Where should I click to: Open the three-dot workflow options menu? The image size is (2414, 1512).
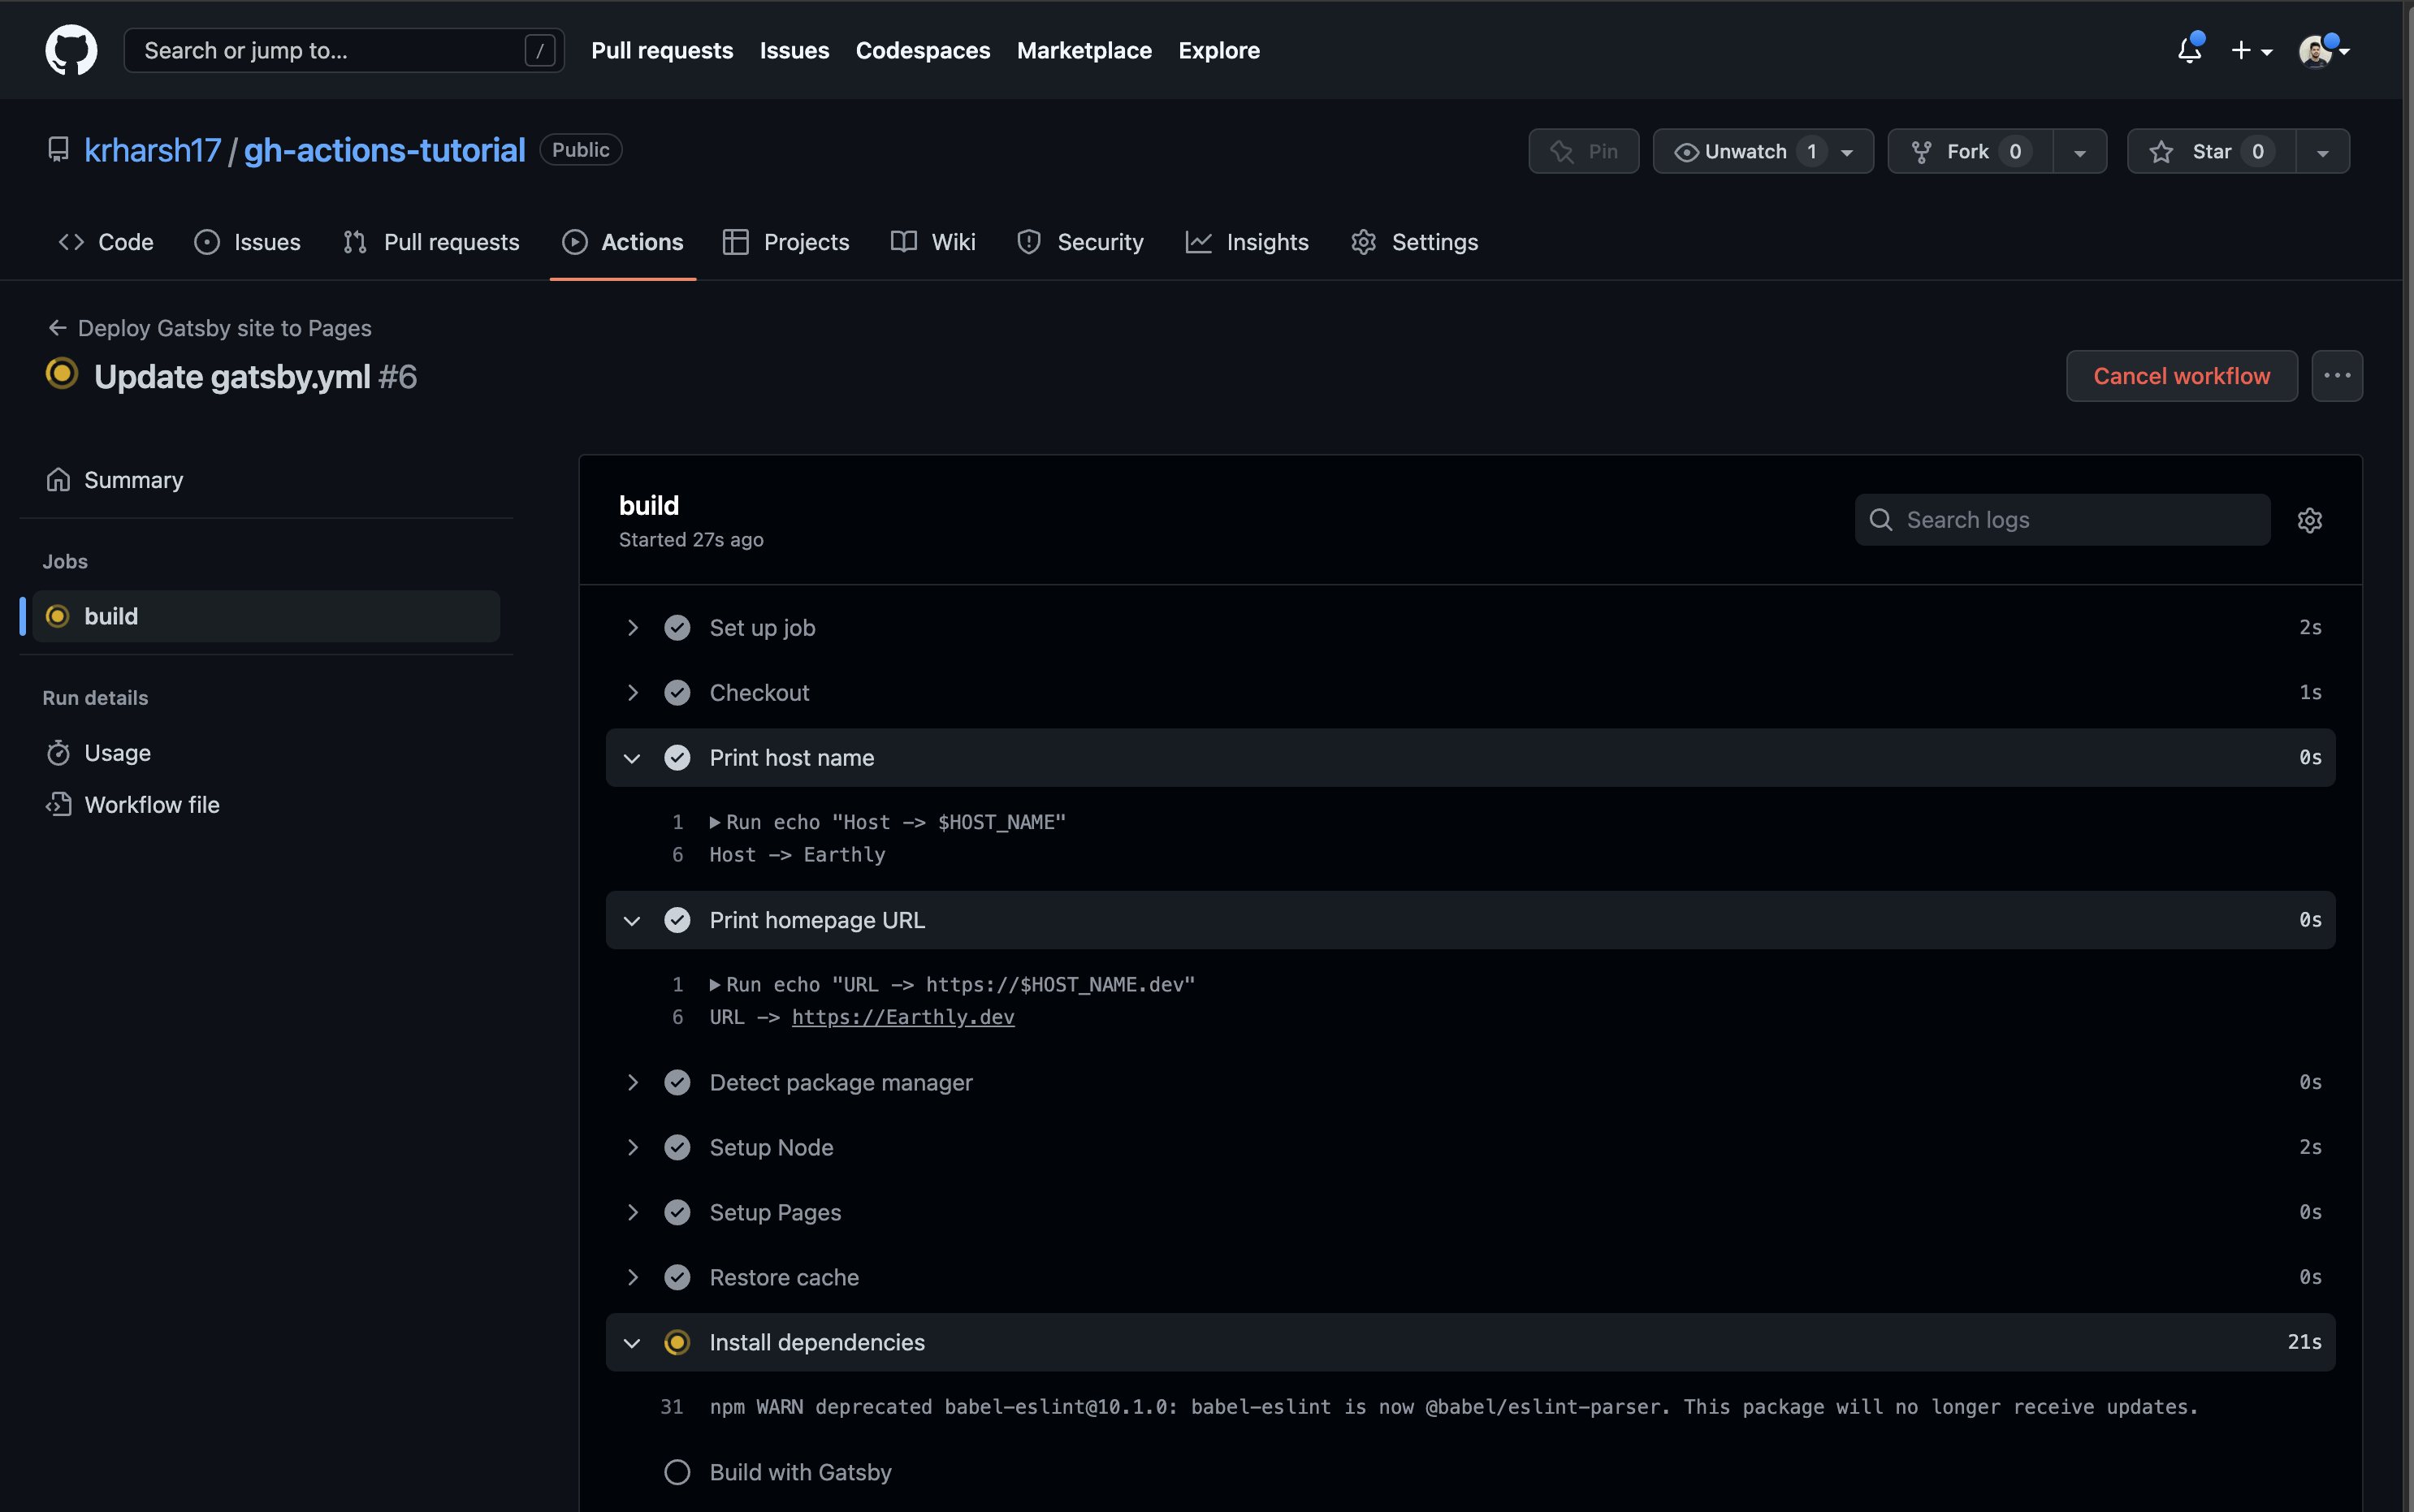2336,376
